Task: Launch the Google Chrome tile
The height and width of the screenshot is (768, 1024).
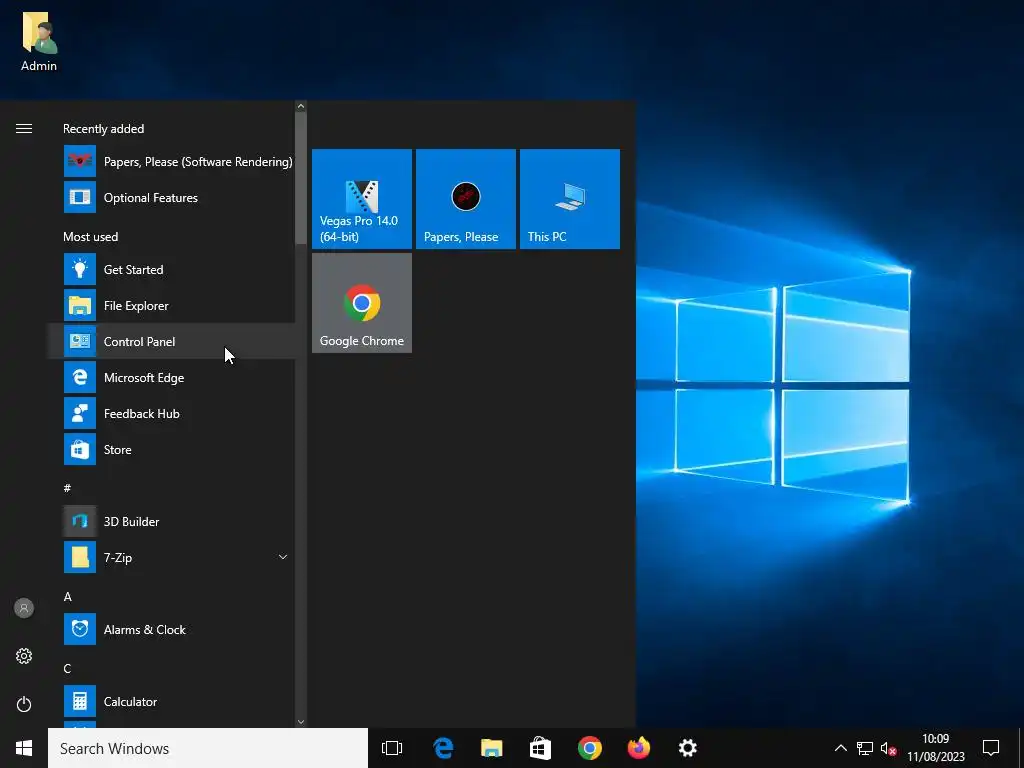Action: click(x=362, y=303)
